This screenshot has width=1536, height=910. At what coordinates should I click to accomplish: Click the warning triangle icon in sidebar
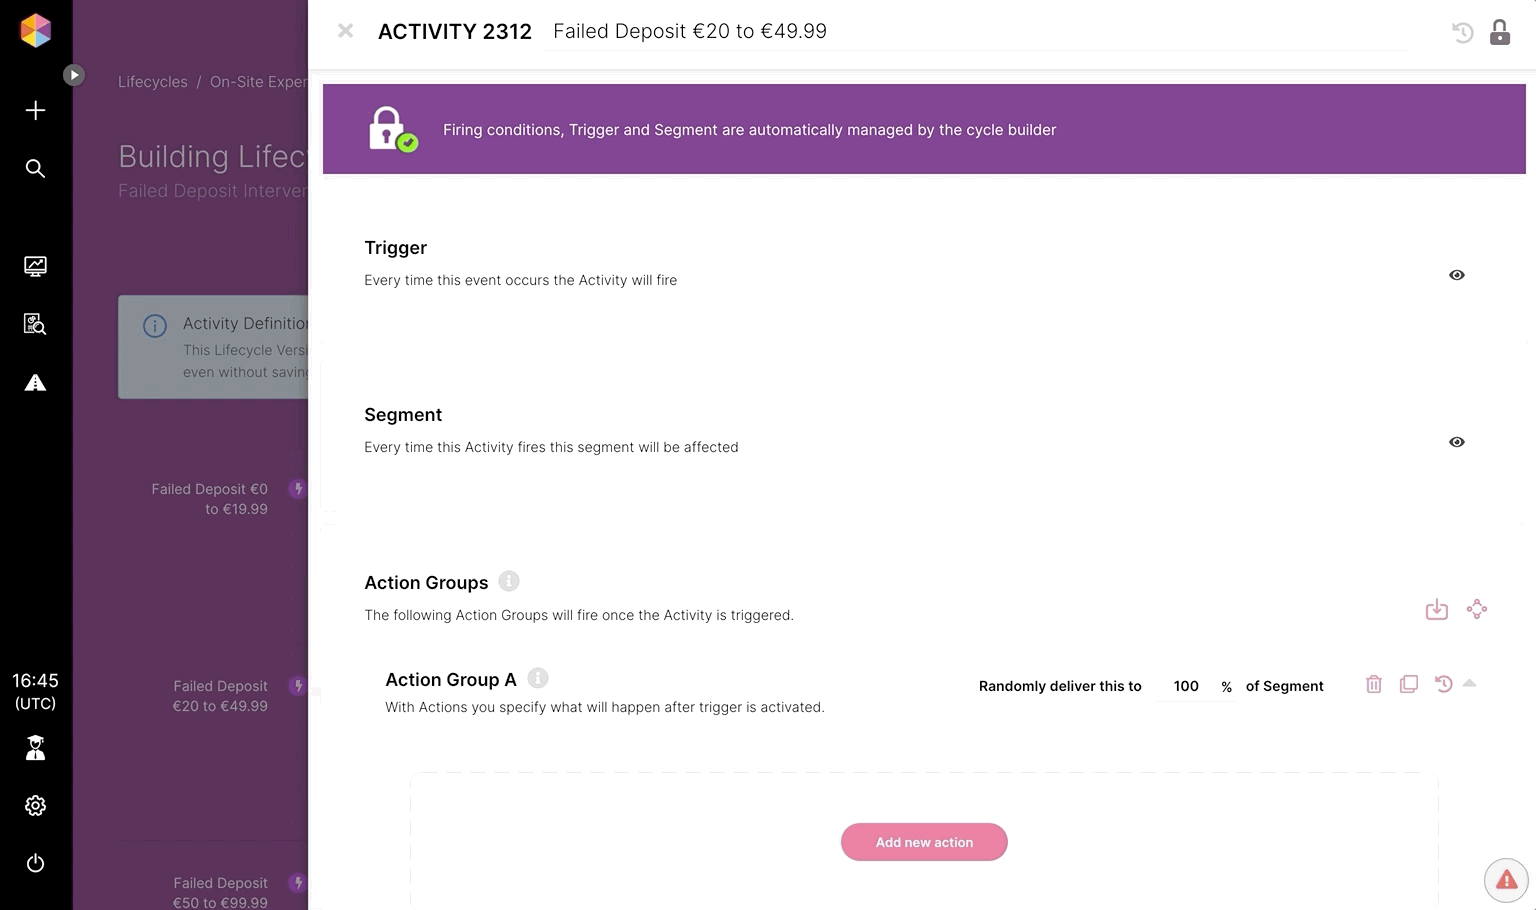pos(35,383)
